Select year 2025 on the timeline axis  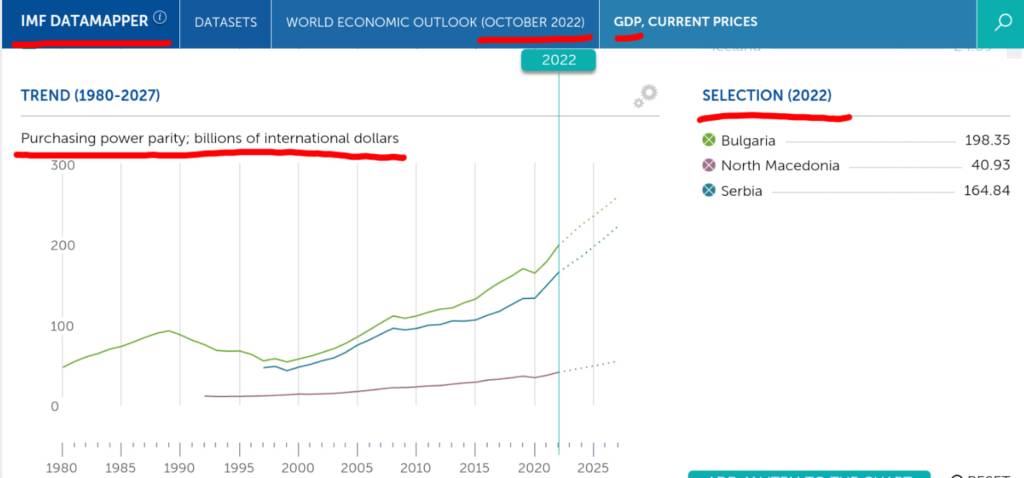tap(593, 467)
